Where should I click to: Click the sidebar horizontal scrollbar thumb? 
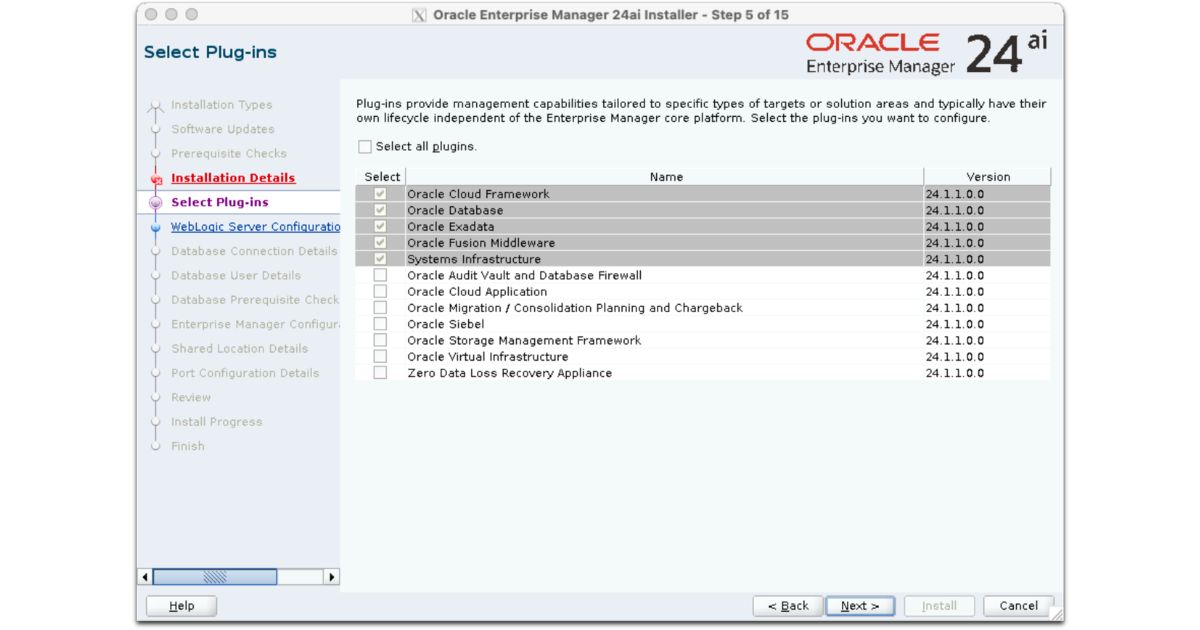pos(215,577)
